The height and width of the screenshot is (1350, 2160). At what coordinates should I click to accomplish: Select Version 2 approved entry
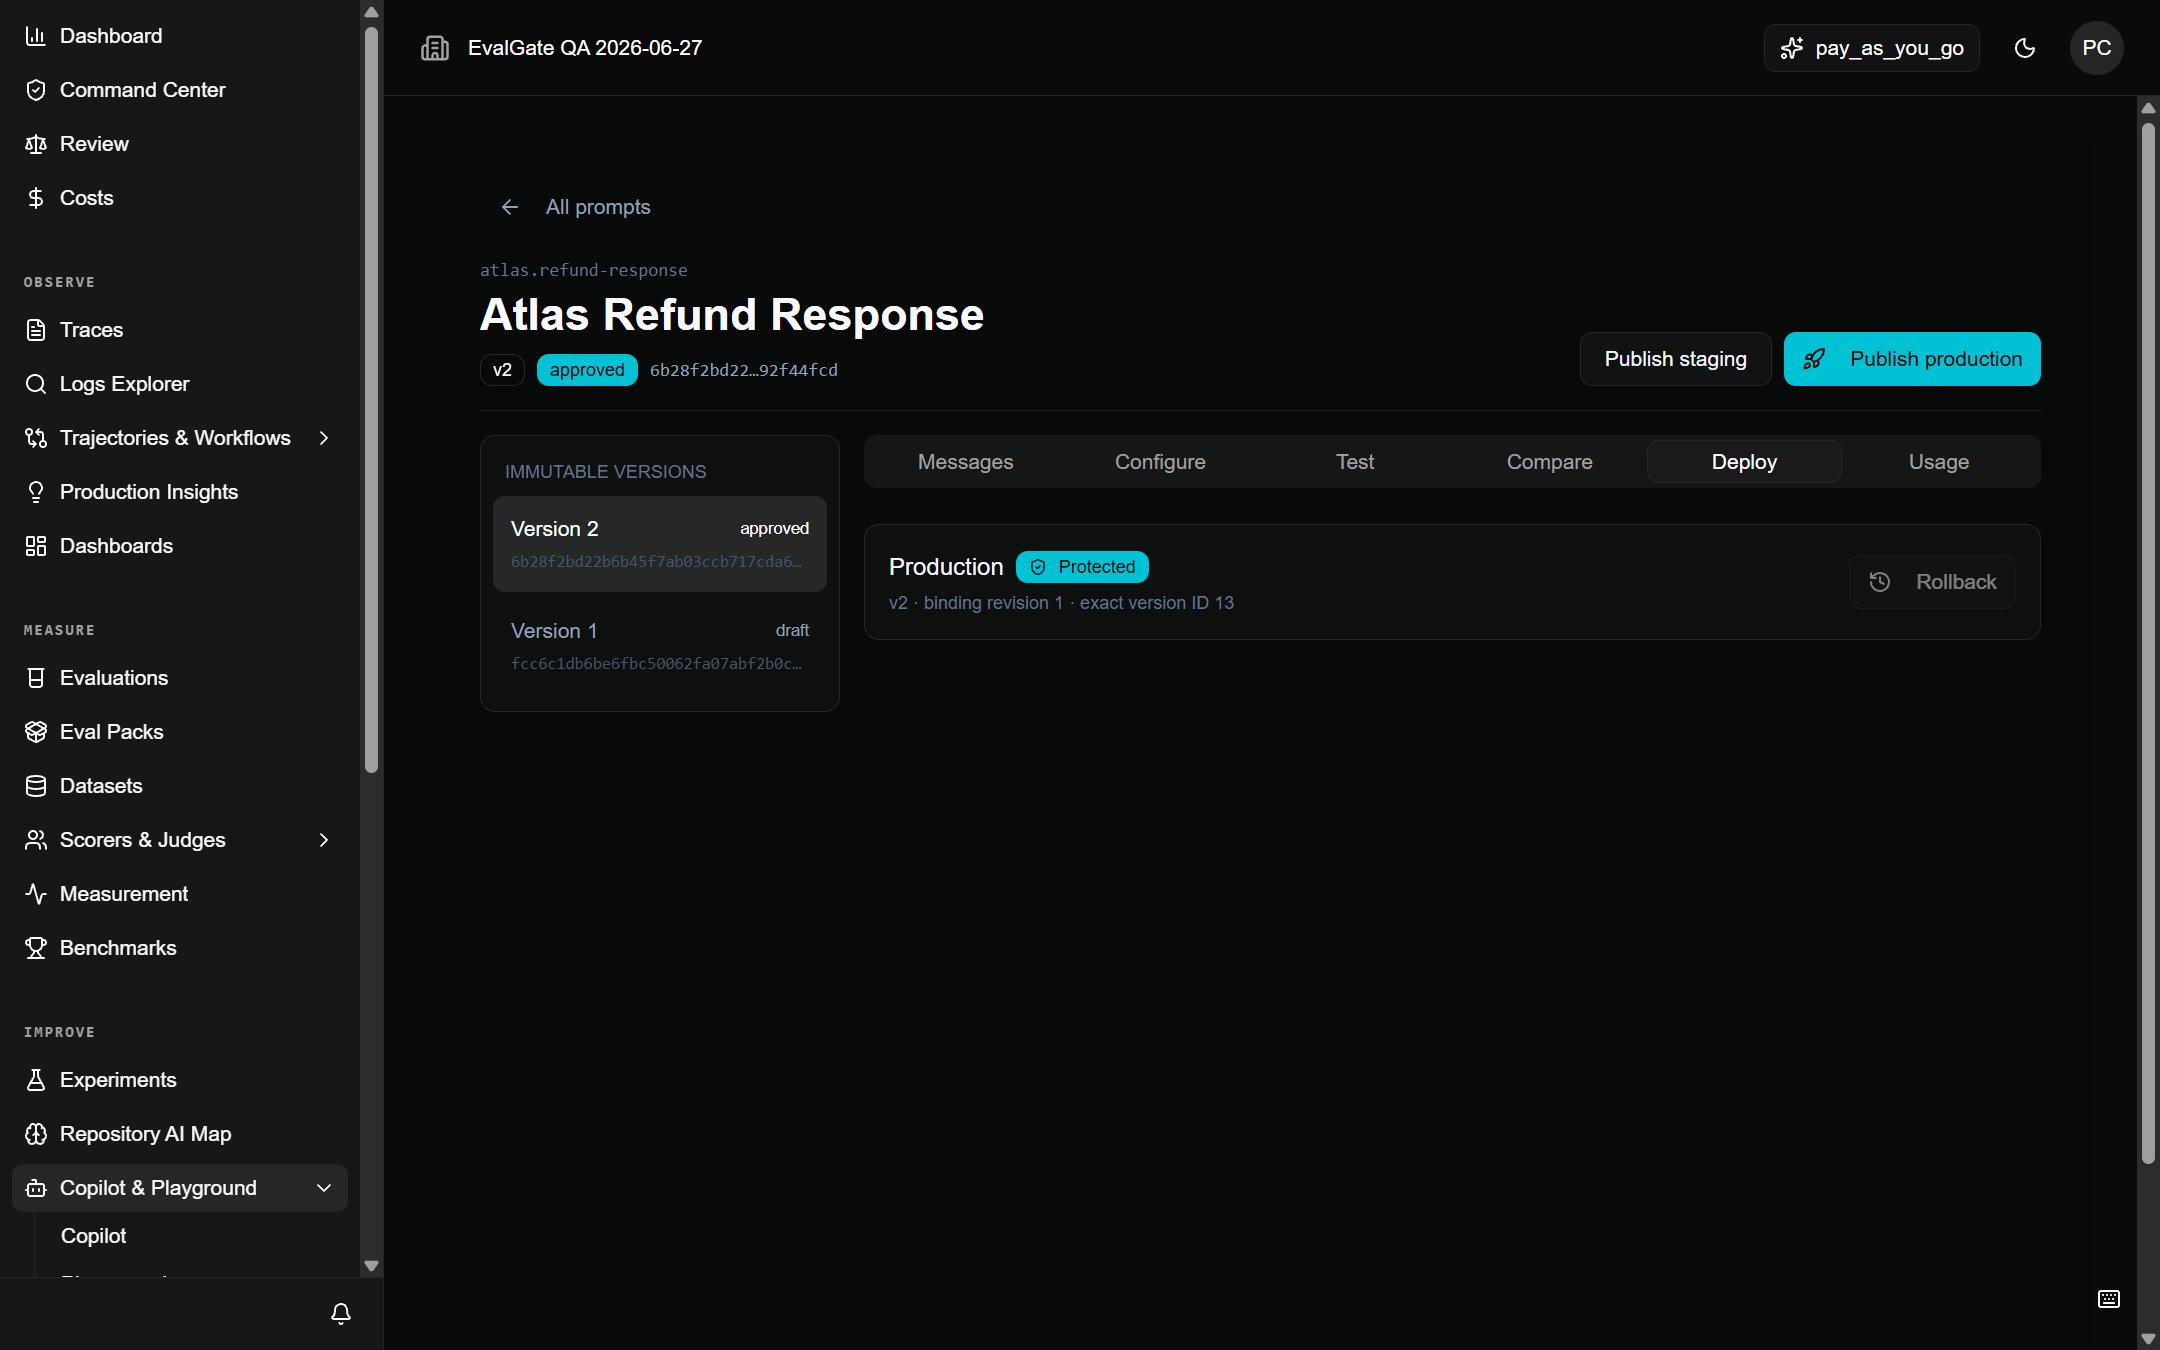pyautogui.click(x=660, y=544)
